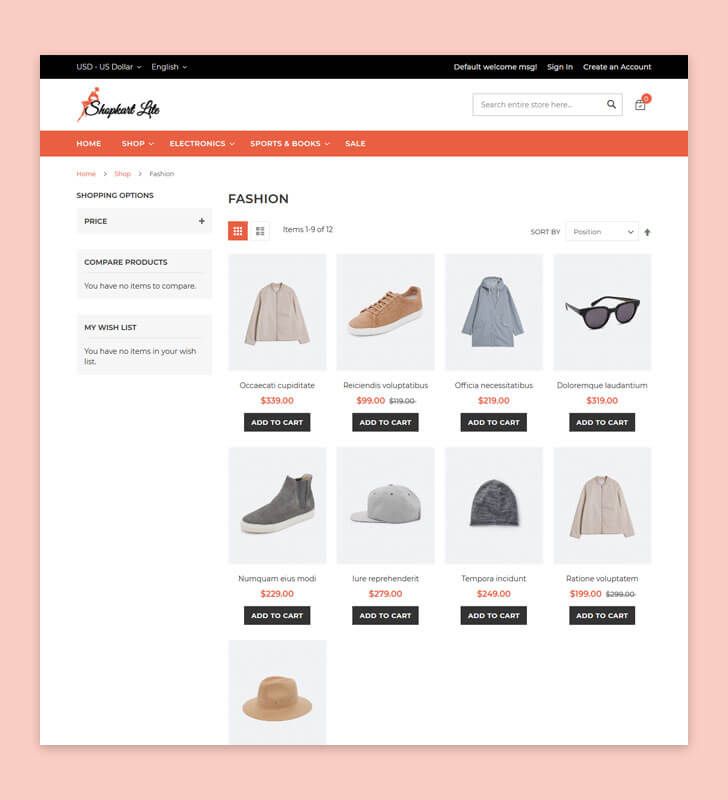Viewport: 728px width, 800px height.
Task: Go to the Sale menu item
Action: tap(355, 144)
